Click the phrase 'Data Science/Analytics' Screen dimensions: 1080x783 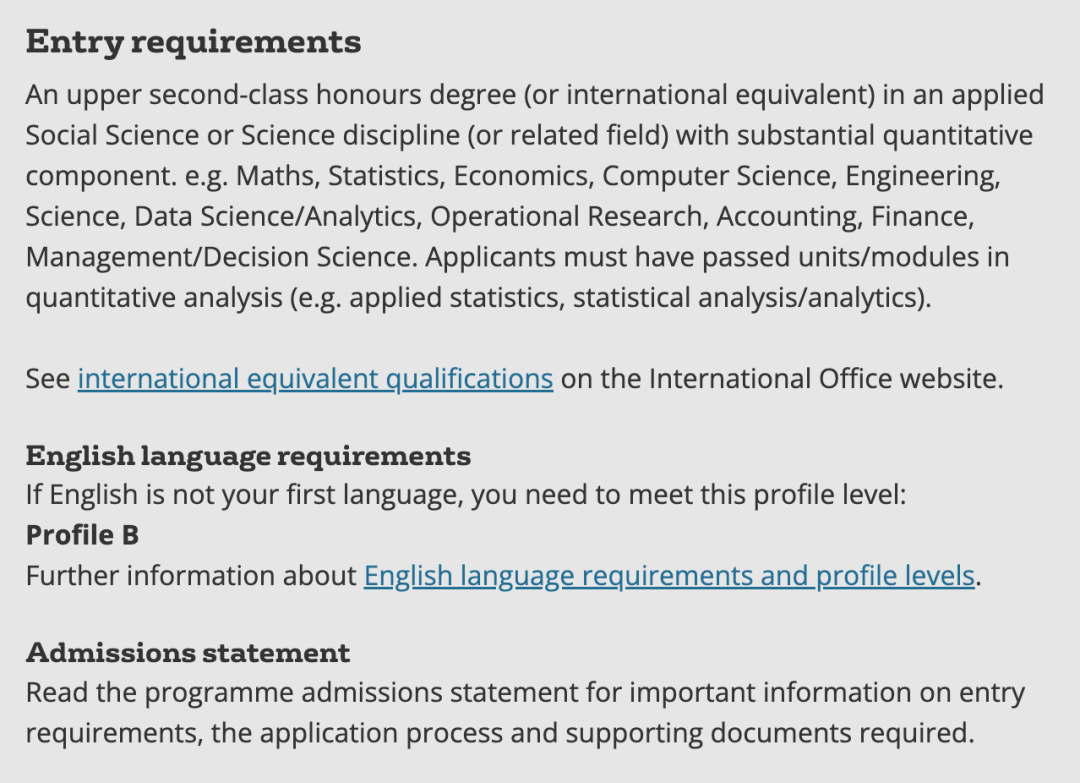(275, 216)
